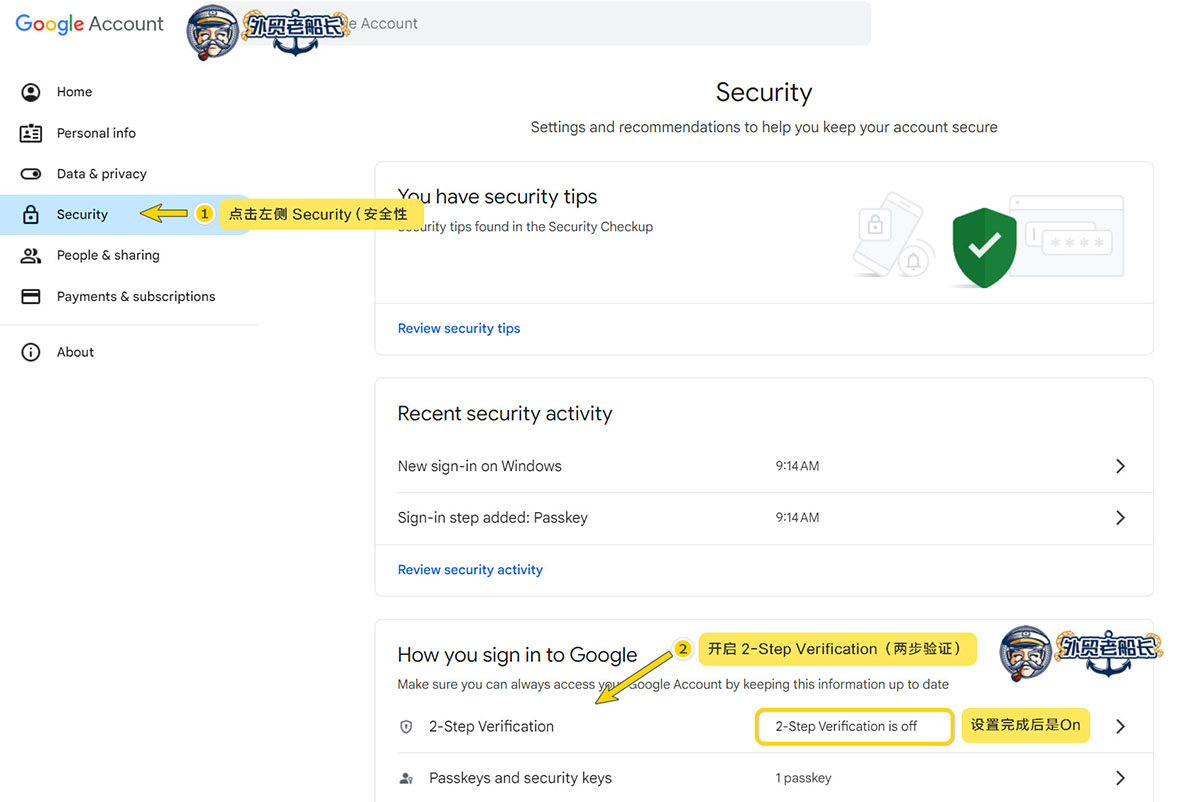Click the People & sharing icon

coord(31,256)
